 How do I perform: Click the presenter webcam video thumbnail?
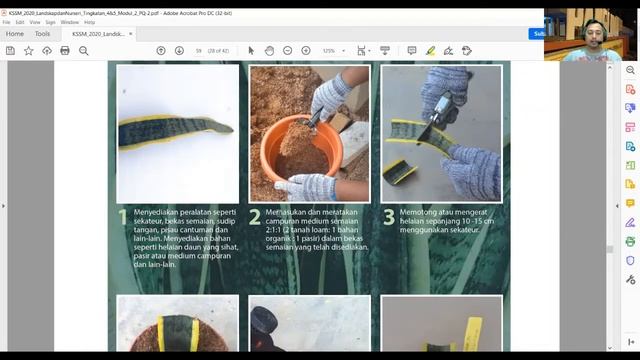pyautogui.click(x=592, y=35)
